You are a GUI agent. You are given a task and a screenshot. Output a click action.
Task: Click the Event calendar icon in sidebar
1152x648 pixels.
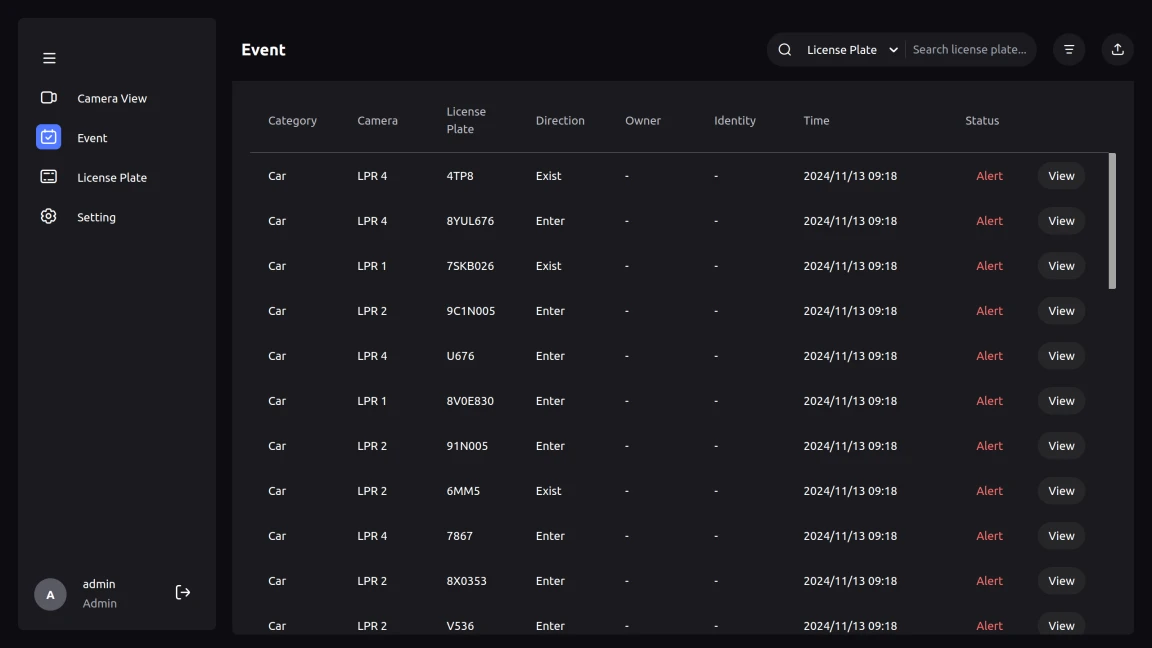[48, 137]
